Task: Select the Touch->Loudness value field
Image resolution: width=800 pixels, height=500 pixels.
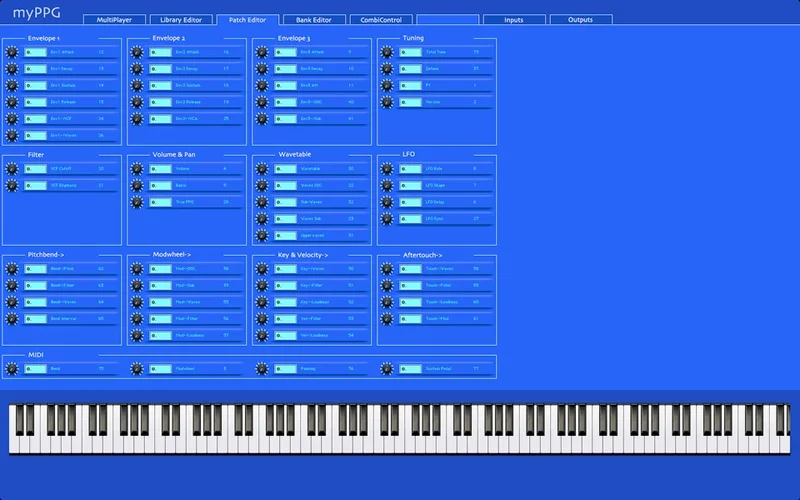Action: click(411, 302)
